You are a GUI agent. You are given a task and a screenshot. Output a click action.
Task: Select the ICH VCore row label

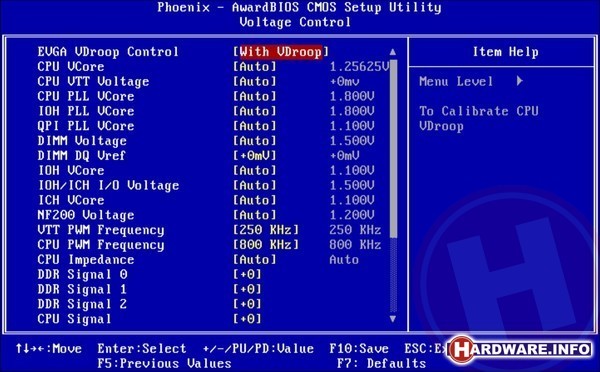point(71,200)
